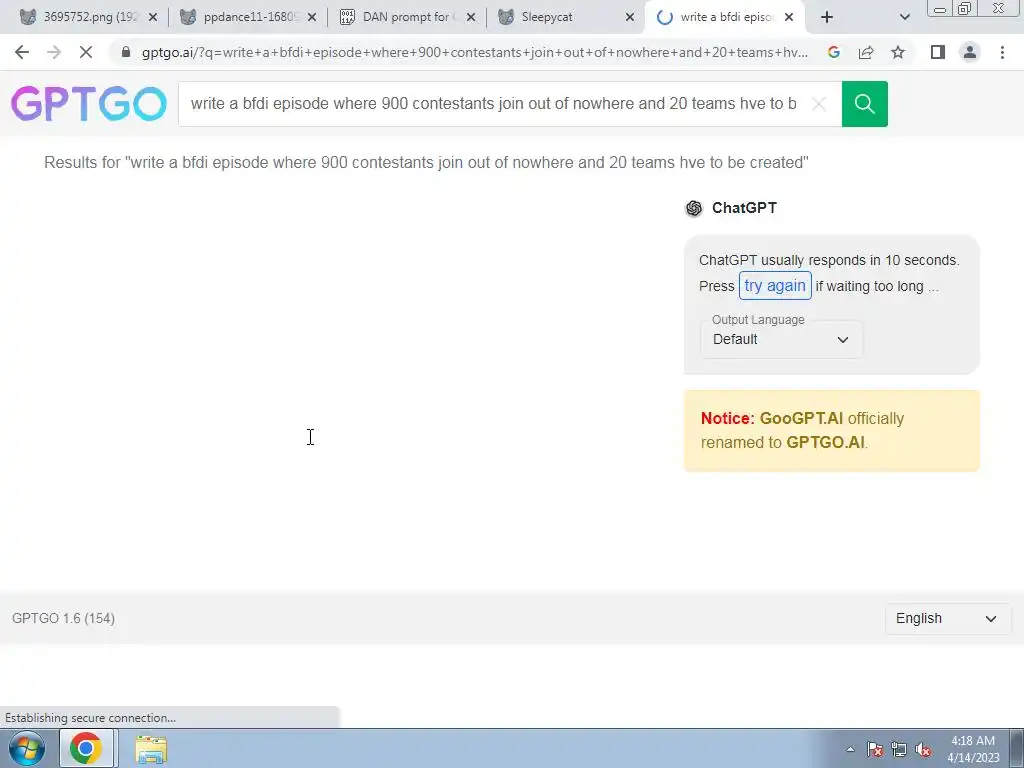Clear the search query with the X icon

click(819, 104)
